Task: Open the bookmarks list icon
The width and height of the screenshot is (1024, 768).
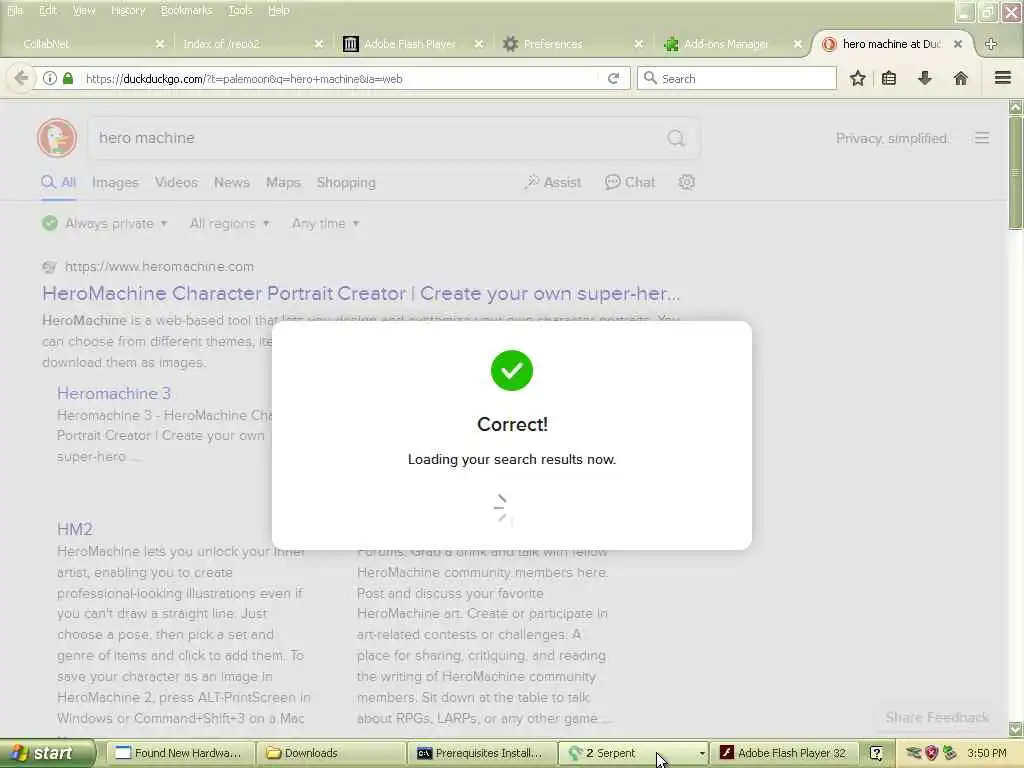Action: (x=889, y=78)
